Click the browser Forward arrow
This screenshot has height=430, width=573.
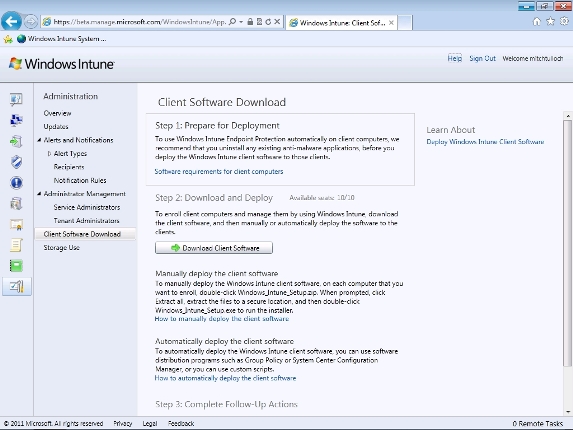click(x=31, y=22)
